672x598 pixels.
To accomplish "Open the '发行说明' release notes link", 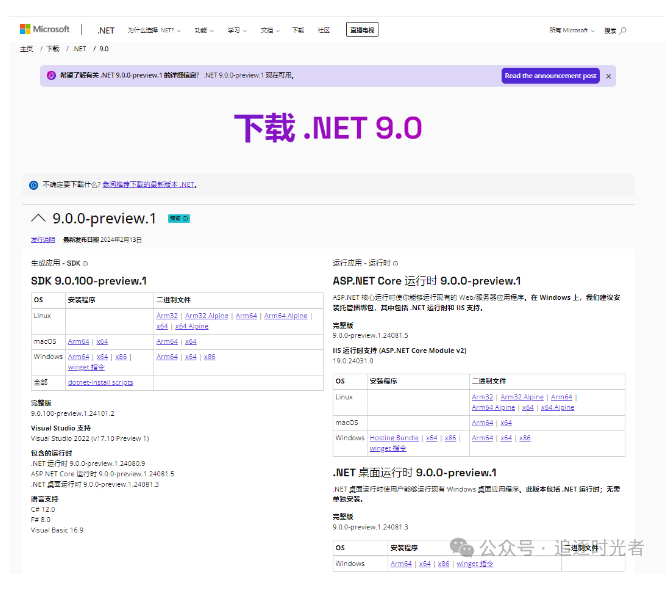I will pos(43,240).
